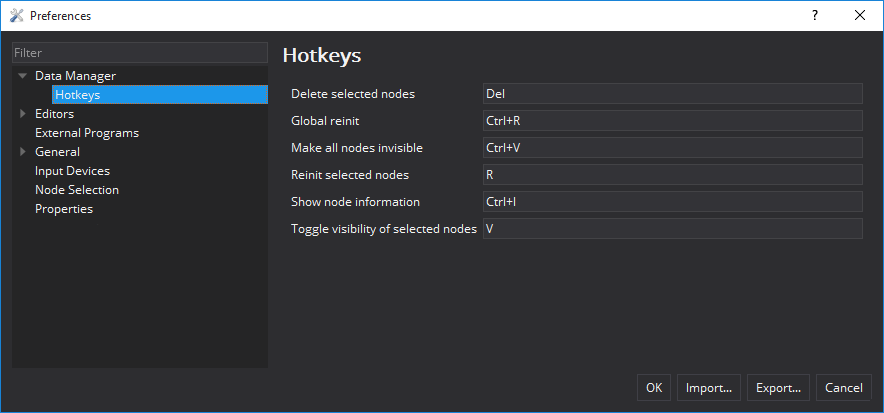884x413 pixels.
Task: Collapse the Data Manager tree node
Action: pos(23,76)
